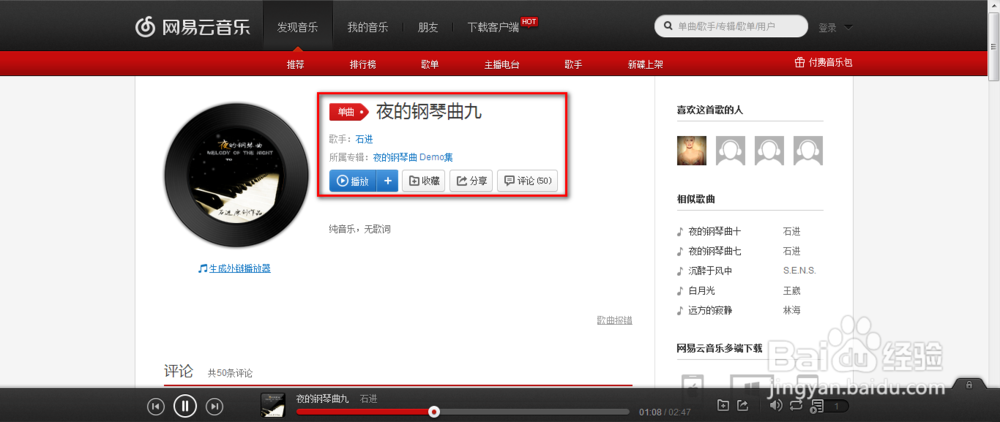Open the 朋友 tab
Screen dimensions: 1000x422
click(427, 27)
